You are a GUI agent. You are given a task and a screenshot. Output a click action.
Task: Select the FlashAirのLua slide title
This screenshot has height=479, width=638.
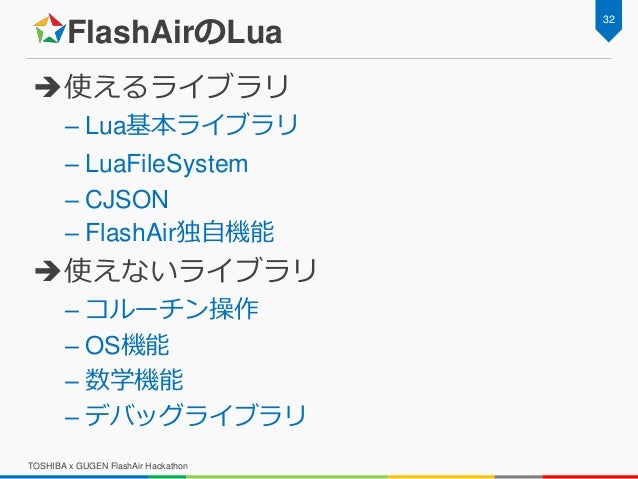pos(175,32)
